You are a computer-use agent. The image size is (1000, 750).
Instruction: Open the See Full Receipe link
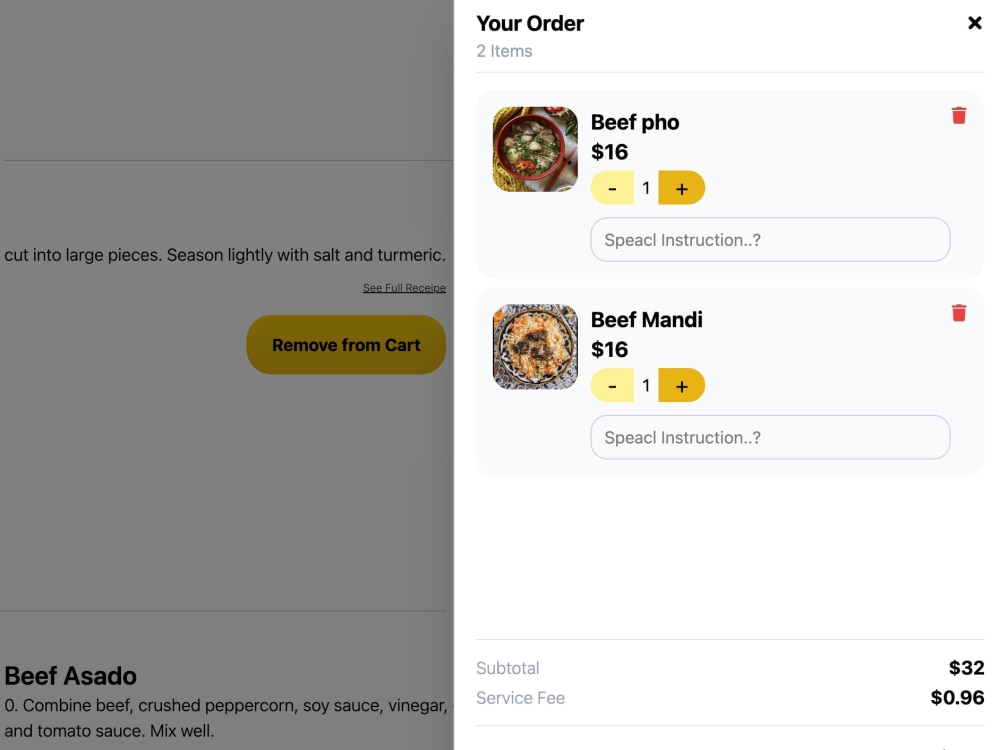click(x=404, y=288)
